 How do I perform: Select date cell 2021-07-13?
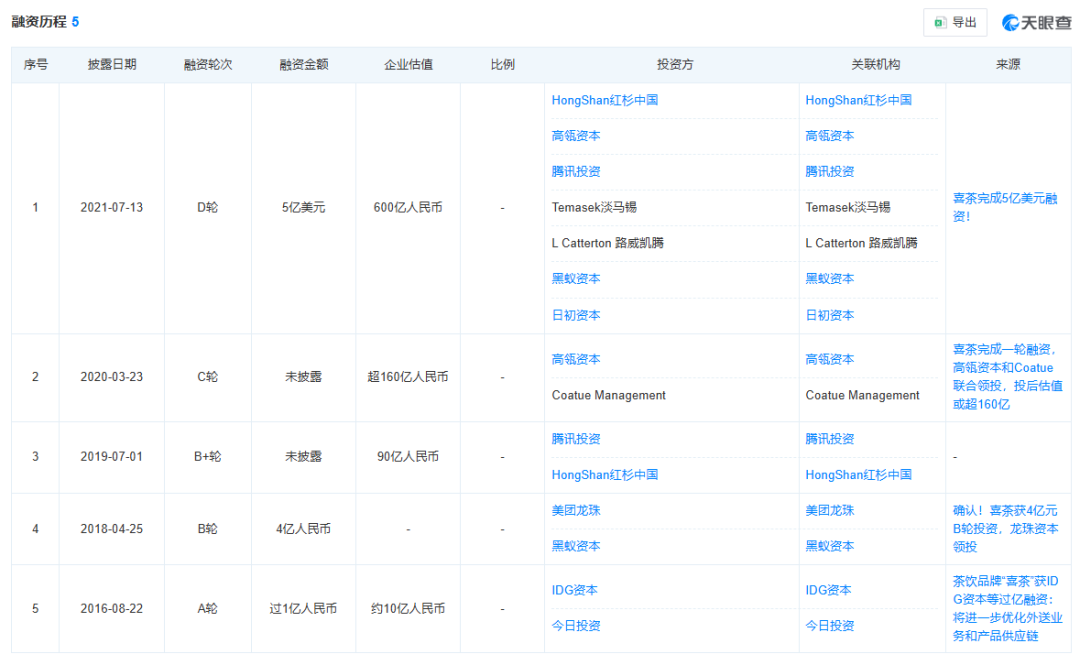point(112,207)
